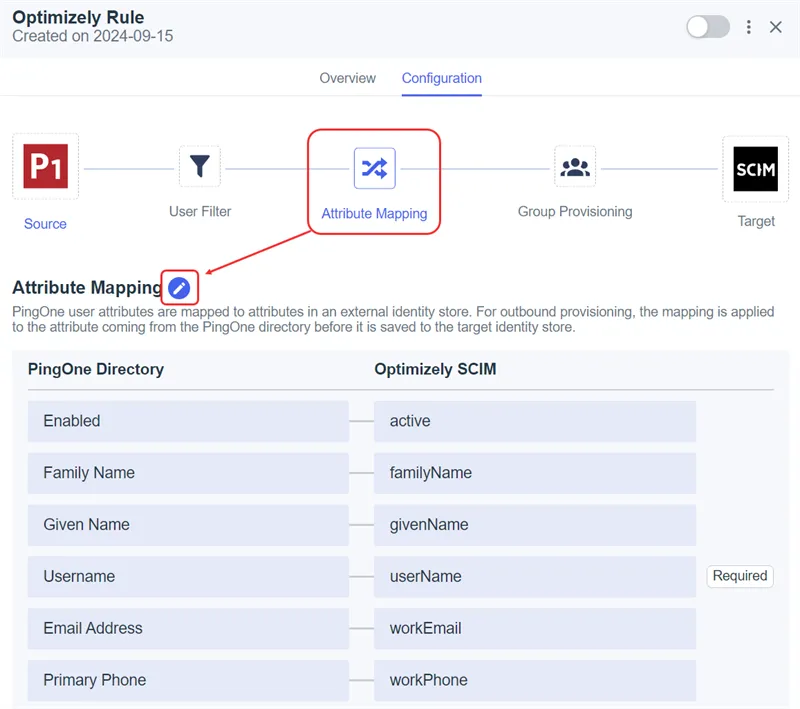
Task: Close the Optimizely Rule panel
Action: click(776, 27)
